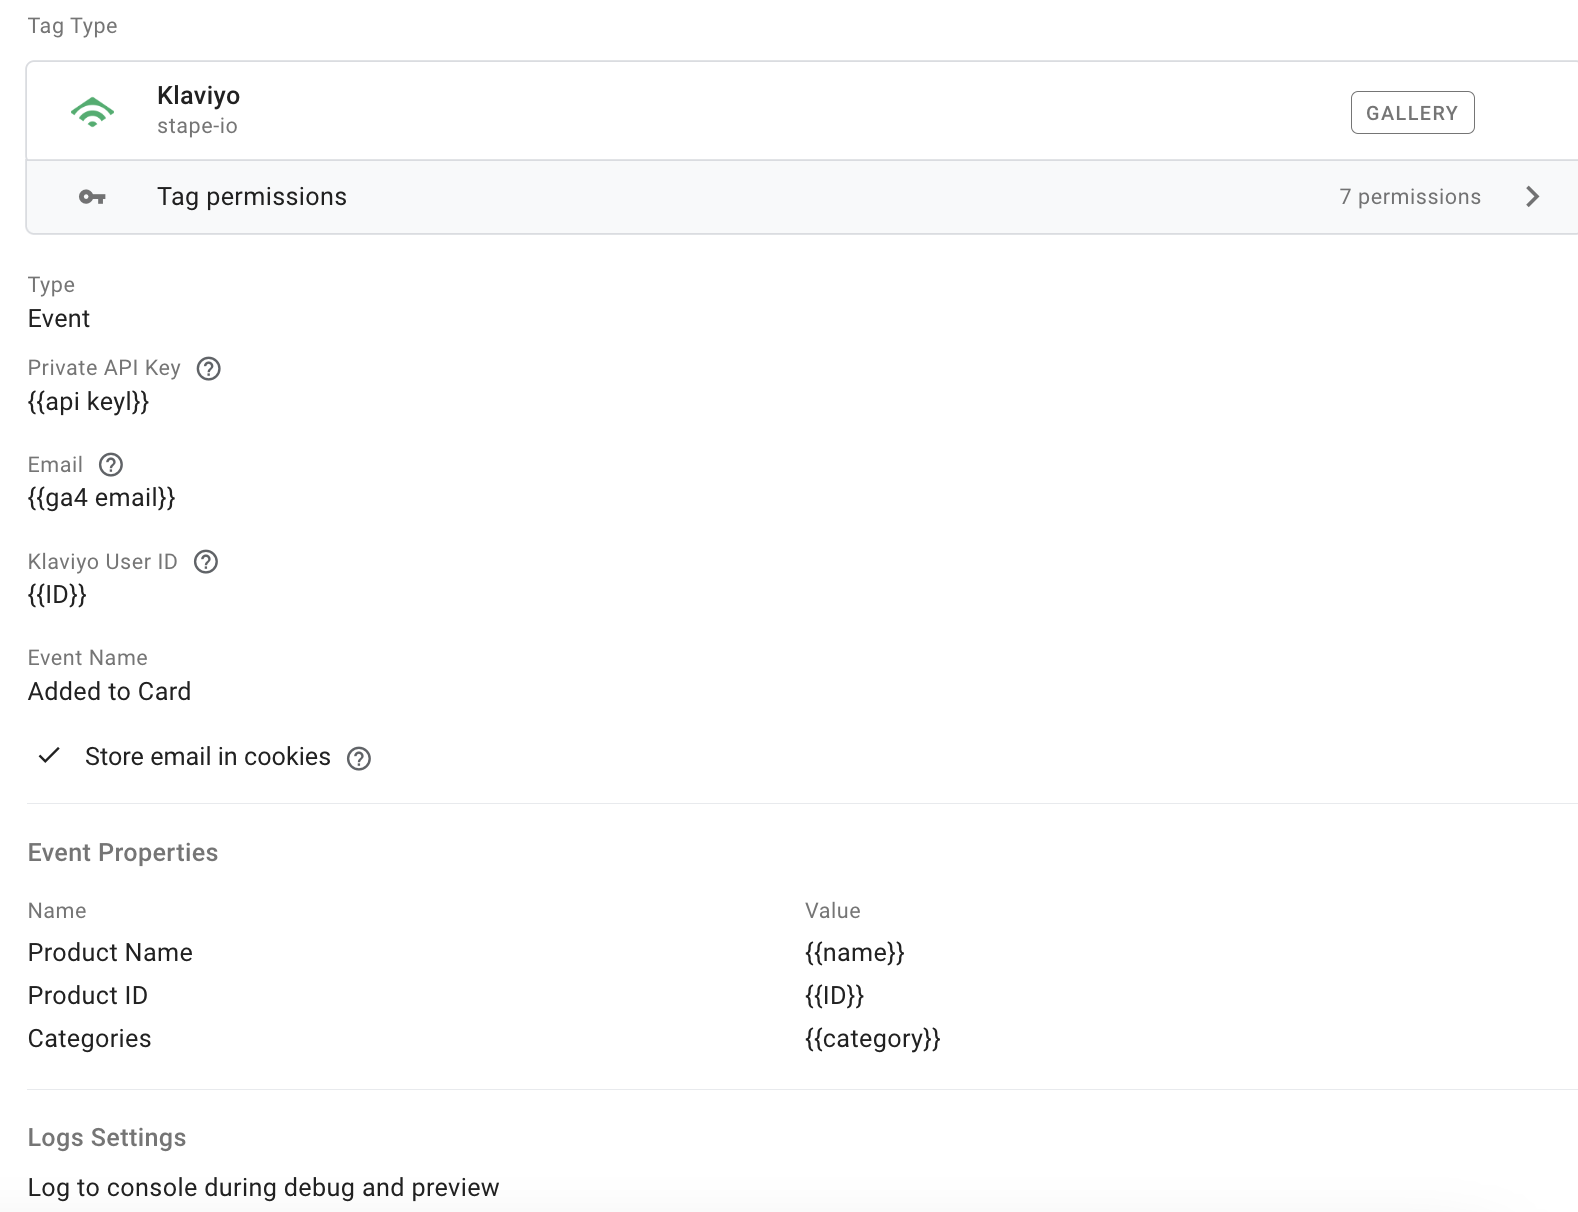The width and height of the screenshot is (1578, 1212).
Task: Click the {{ID}} value for Product ID
Action: click(x=834, y=996)
